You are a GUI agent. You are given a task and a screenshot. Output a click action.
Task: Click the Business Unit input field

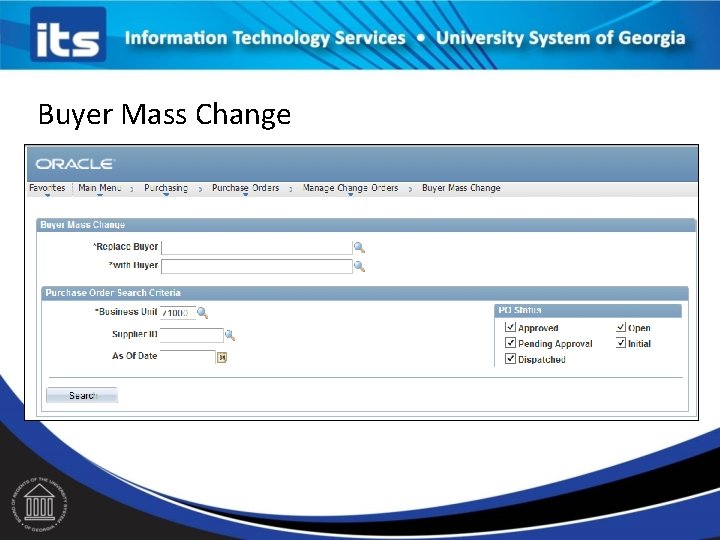click(177, 313)
